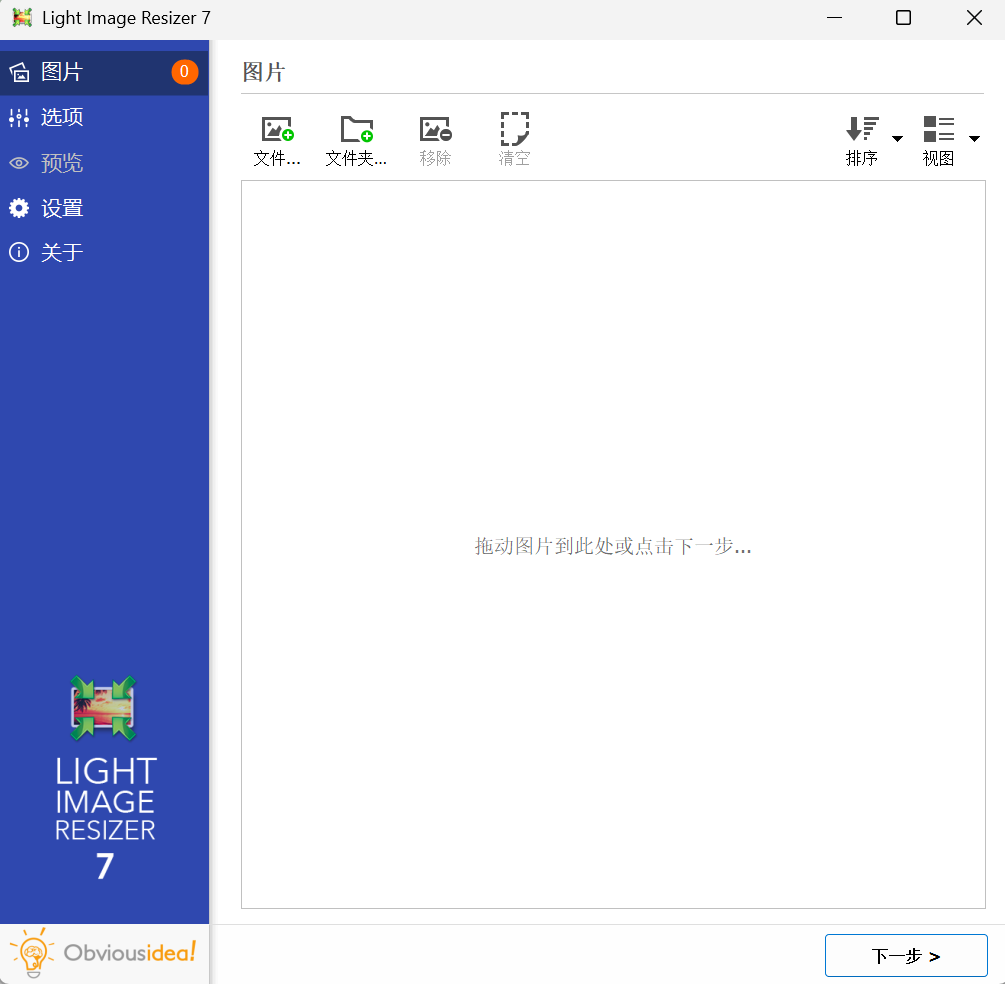Viewport: 1005px width, 984px height.
Task: Click the app icon in the title bar
Action: [x=21, y=17]
